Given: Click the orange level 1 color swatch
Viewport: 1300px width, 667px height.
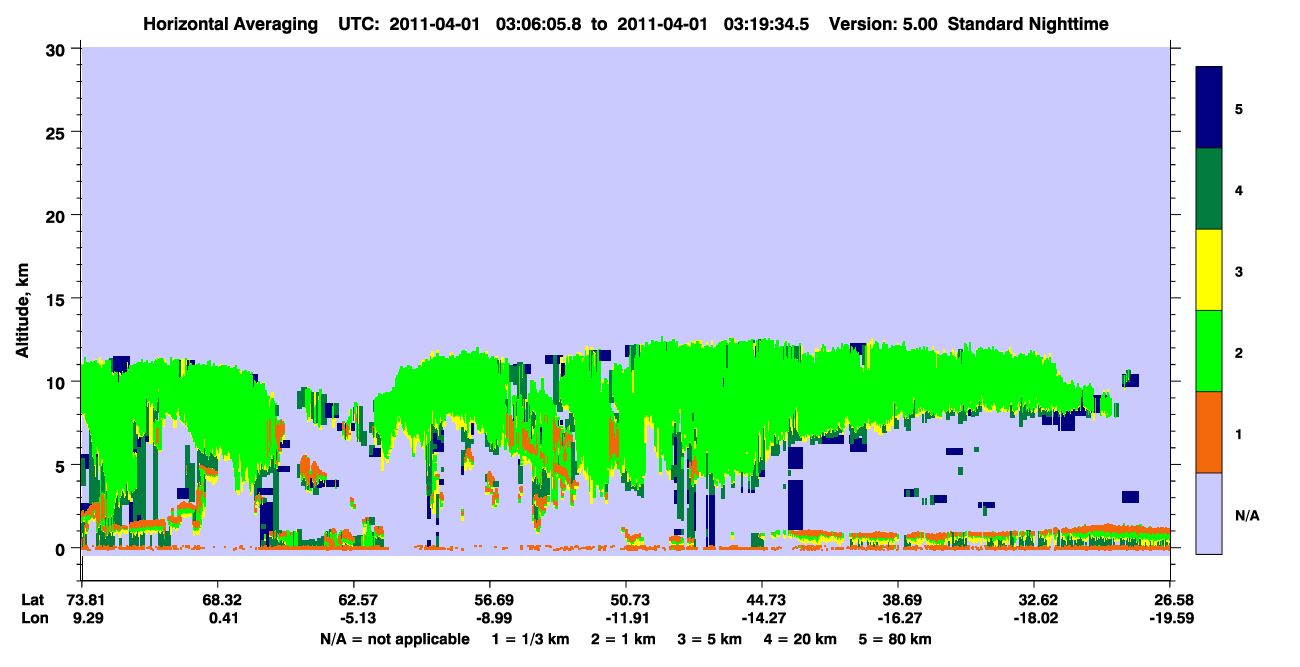Looking at the screenshot, I should pos(1209,432).
